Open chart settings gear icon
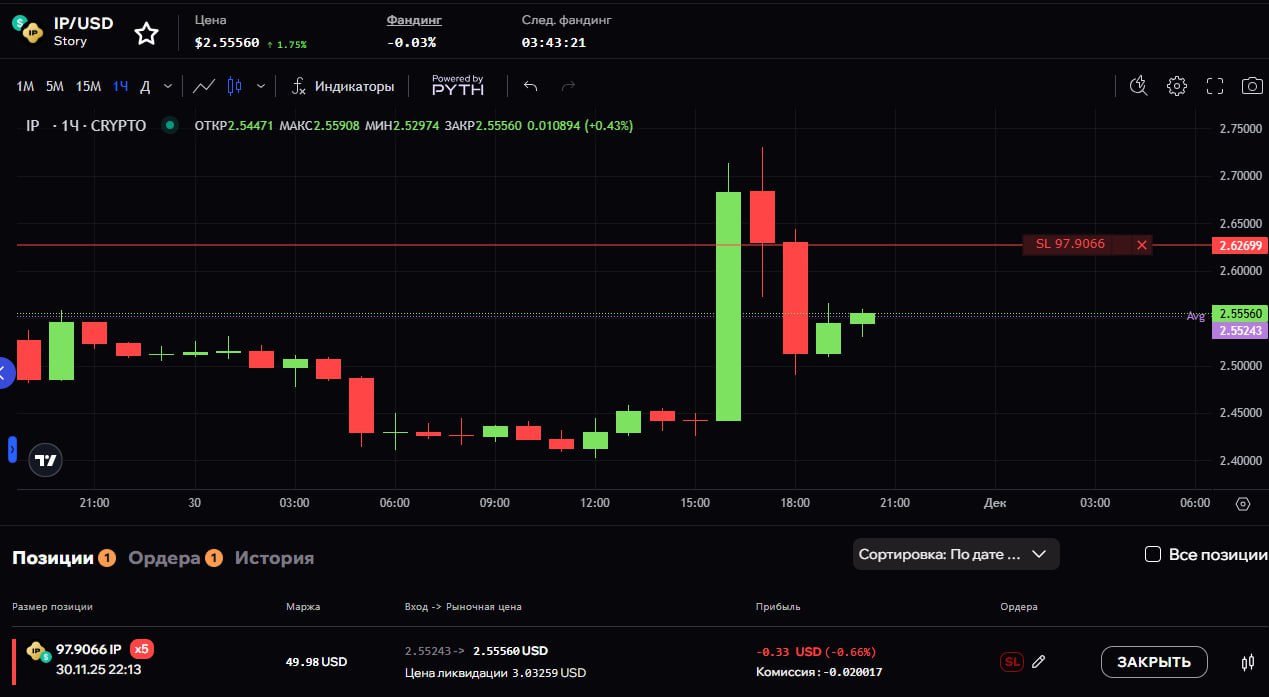This screenshot has height=697, width=1269. [x=1177, y=86]
